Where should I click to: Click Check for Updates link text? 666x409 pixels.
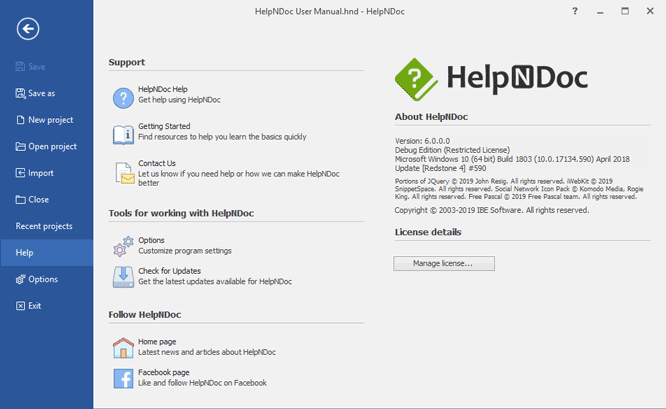coord(169,271)
